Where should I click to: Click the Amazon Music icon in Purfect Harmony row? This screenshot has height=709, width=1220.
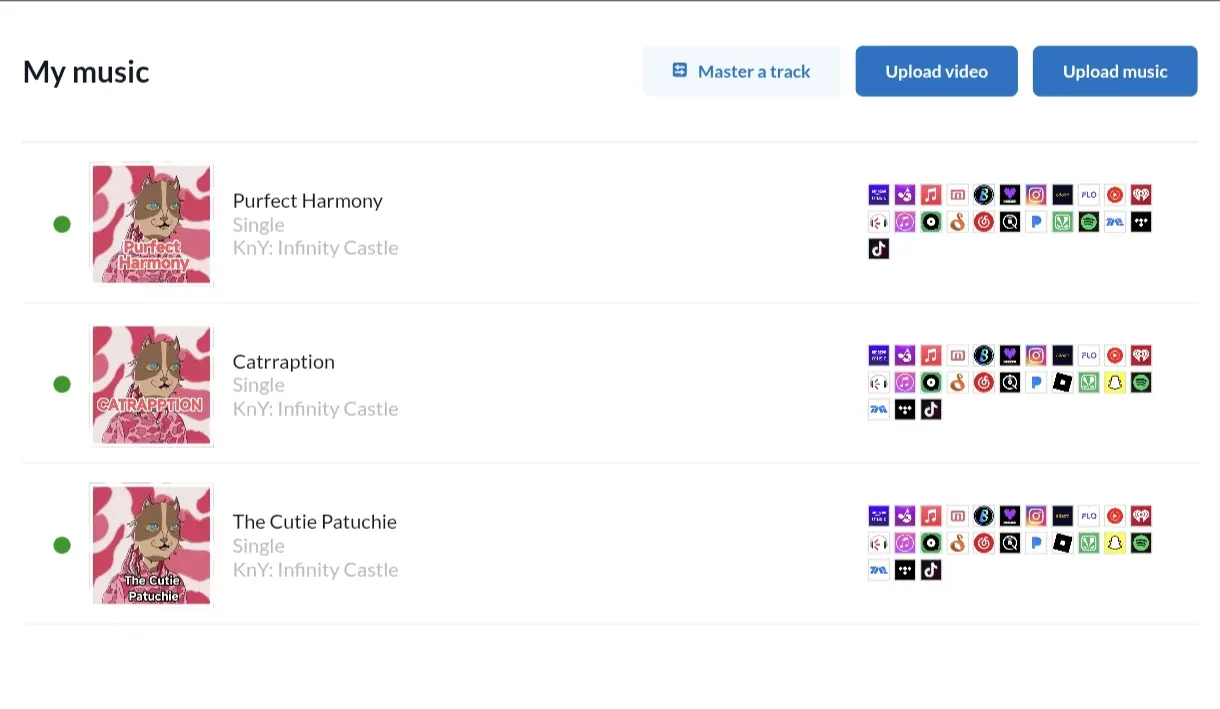(879, 195)
